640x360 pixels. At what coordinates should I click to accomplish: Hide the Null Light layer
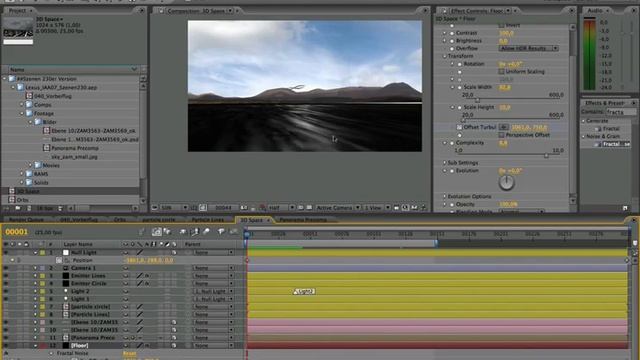pos(6,253)
